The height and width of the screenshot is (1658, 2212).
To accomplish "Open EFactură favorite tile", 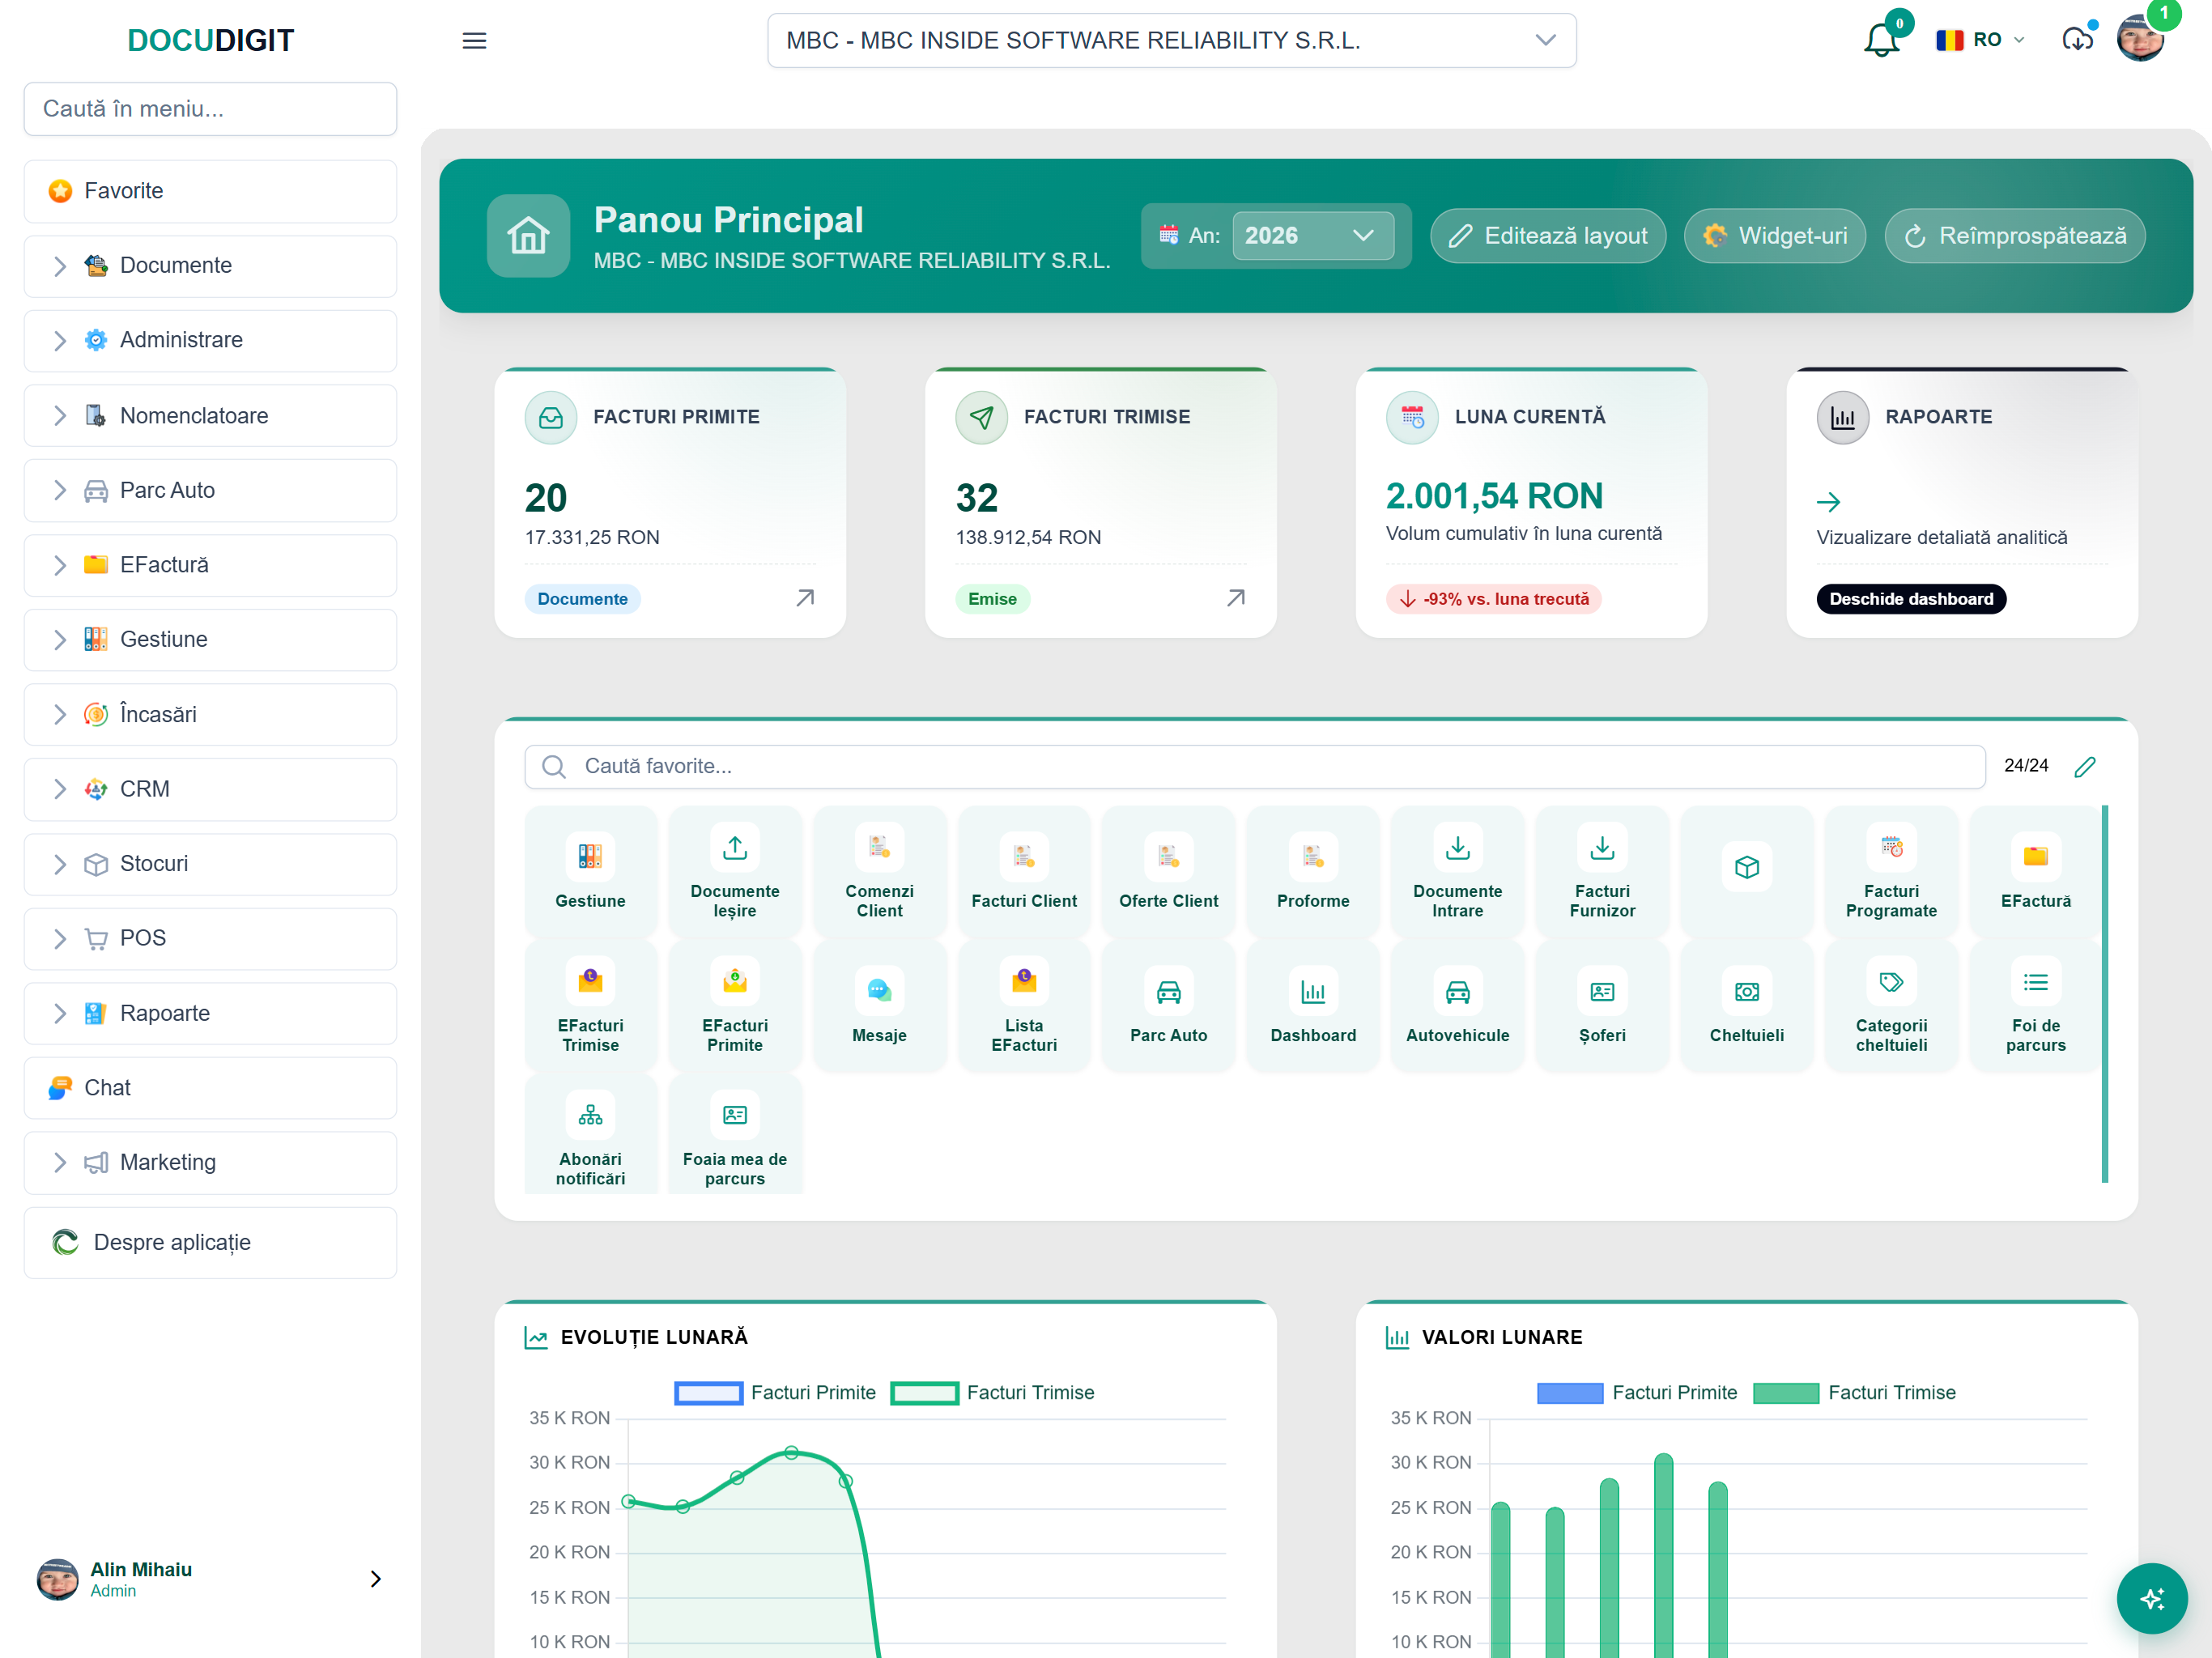I will (x=2035, y=871).
